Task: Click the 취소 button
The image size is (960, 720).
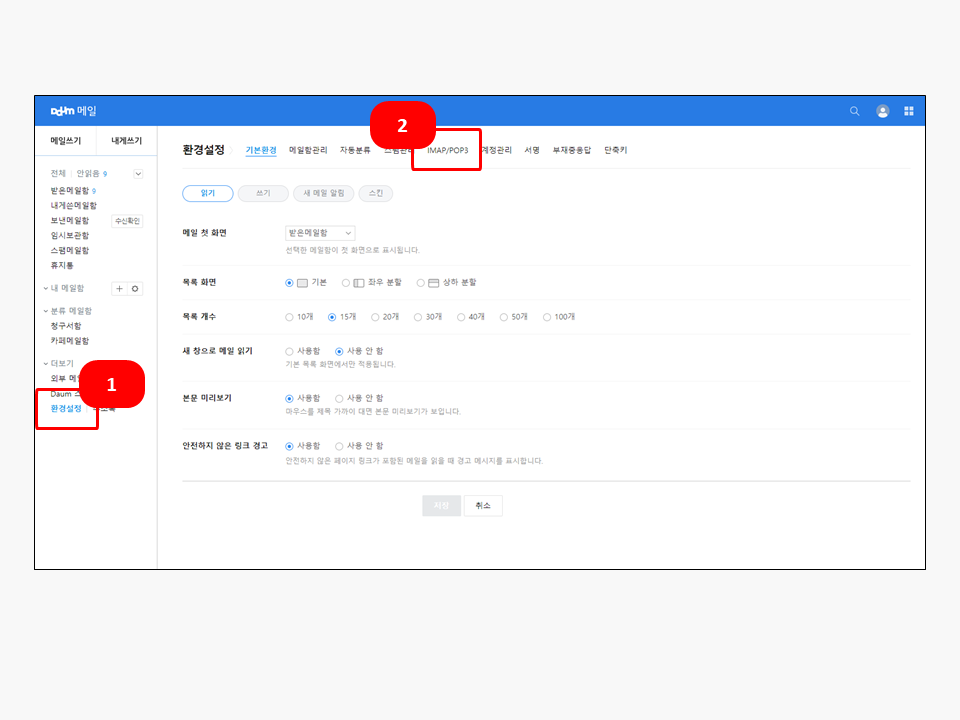Action: (x=483, y=506)
